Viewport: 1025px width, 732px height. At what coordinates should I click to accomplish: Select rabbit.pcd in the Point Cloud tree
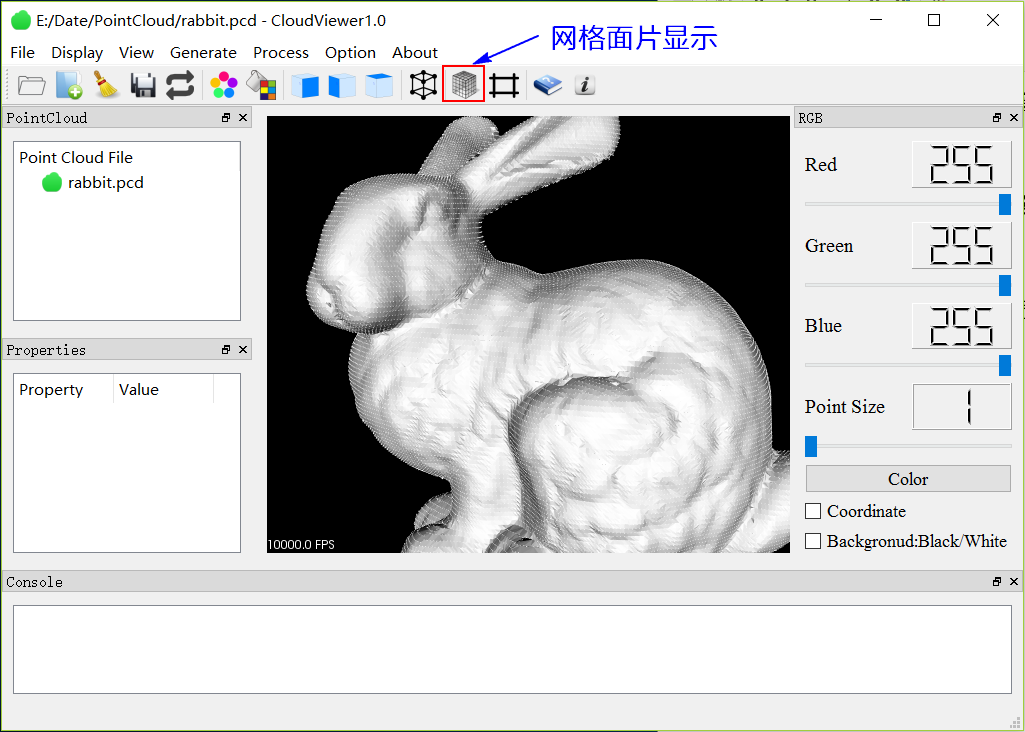pos(105,183)
